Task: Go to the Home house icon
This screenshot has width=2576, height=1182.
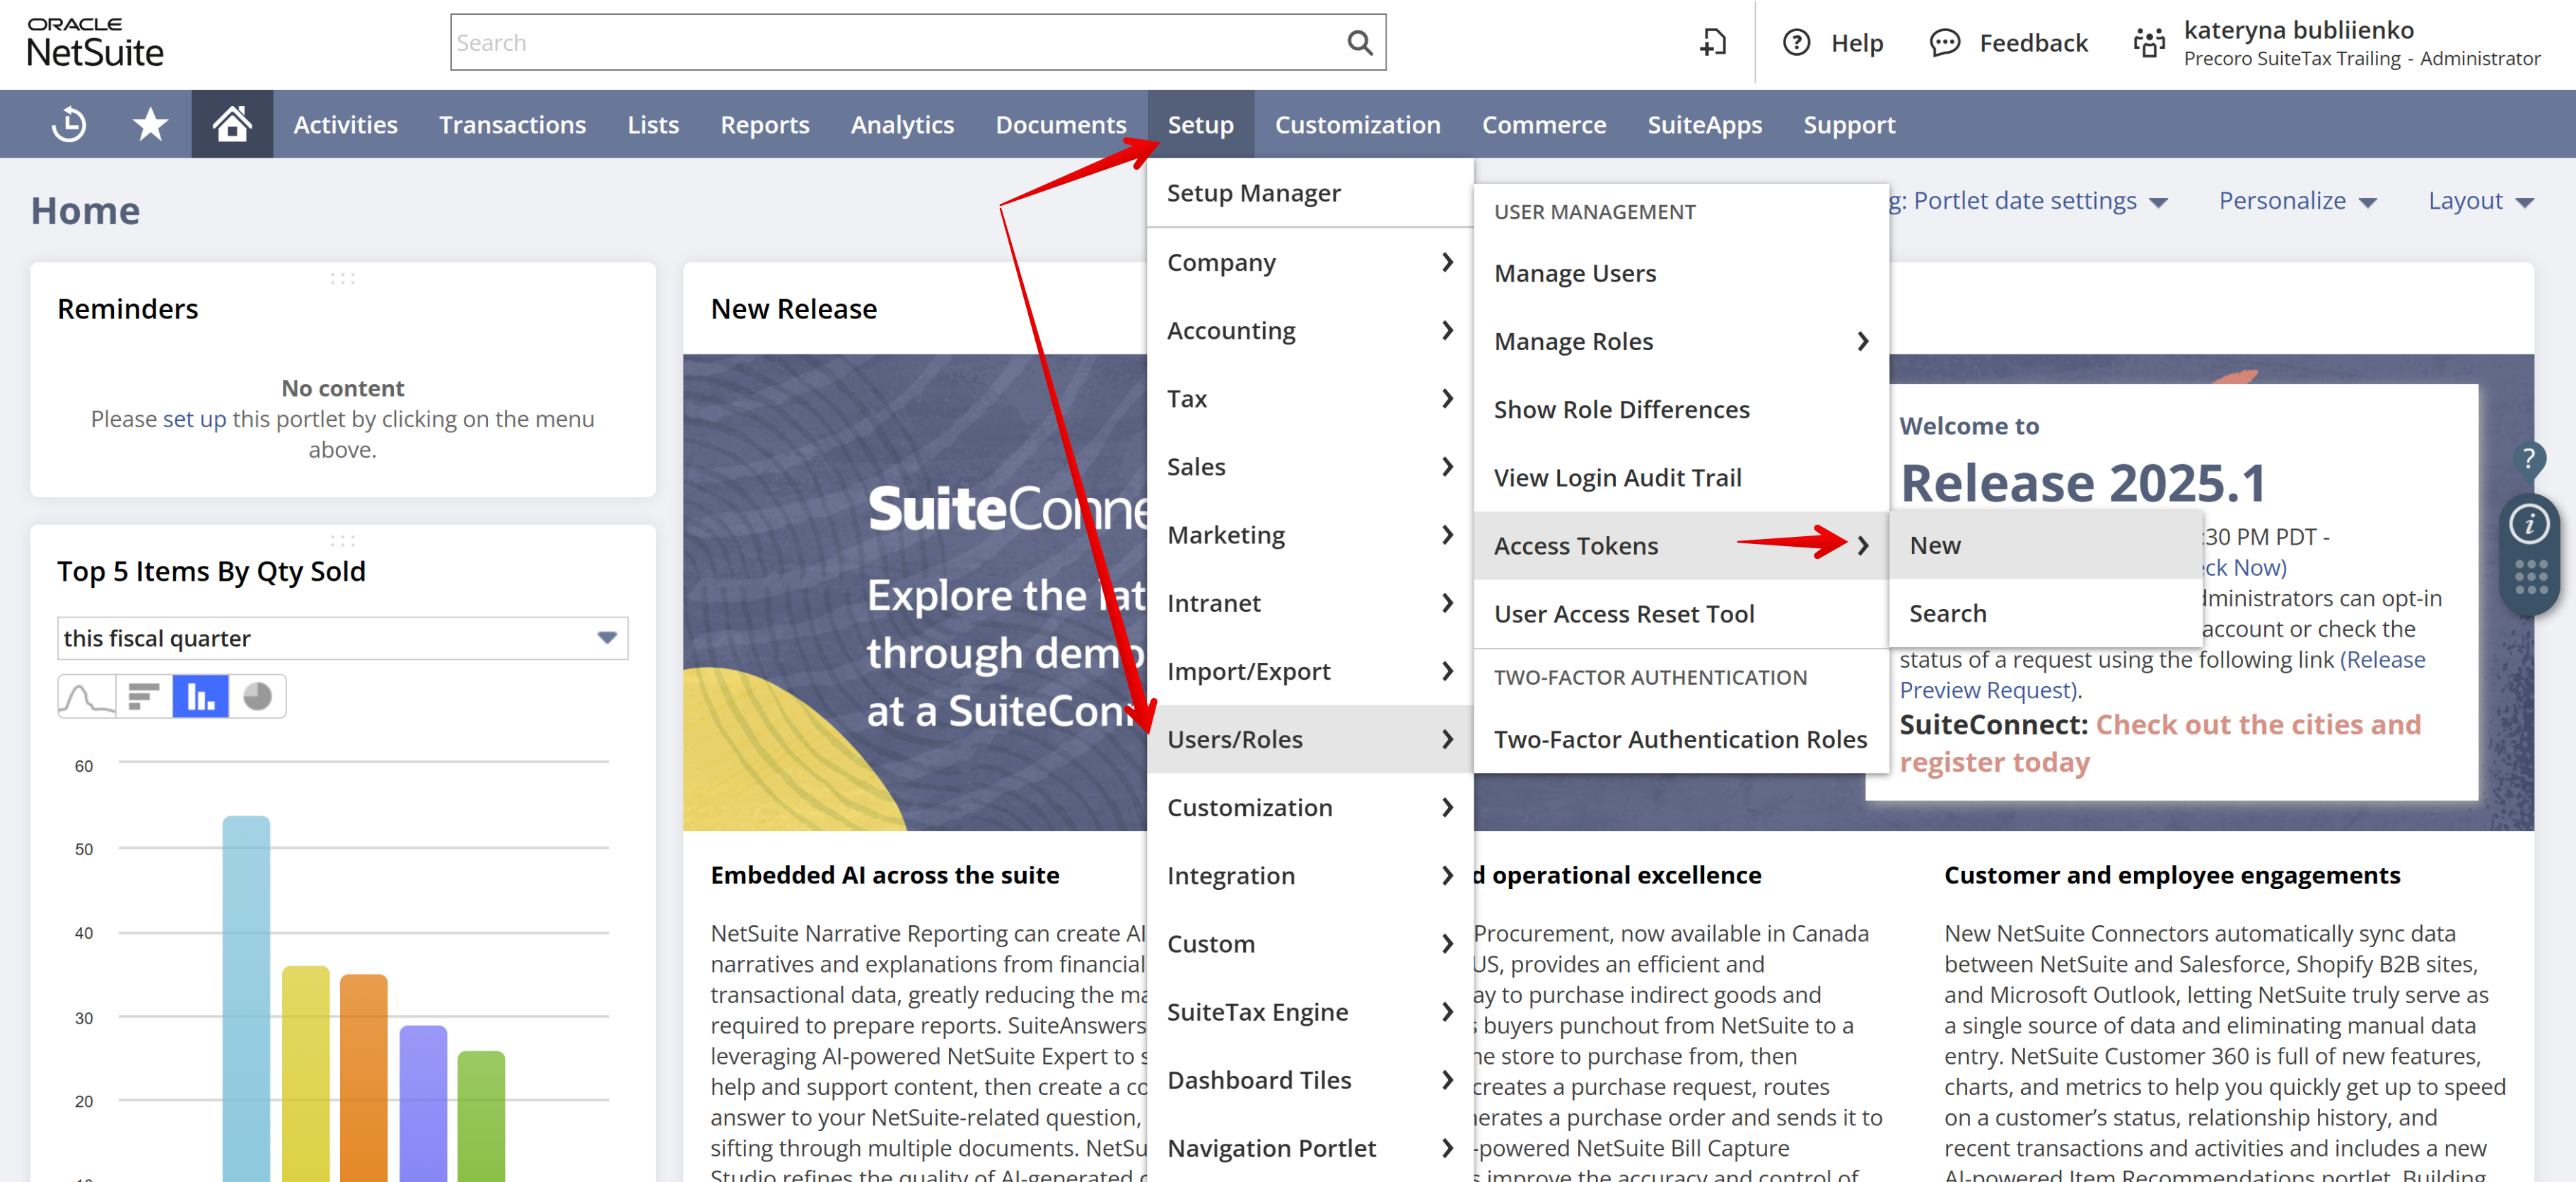Action: 231,124
